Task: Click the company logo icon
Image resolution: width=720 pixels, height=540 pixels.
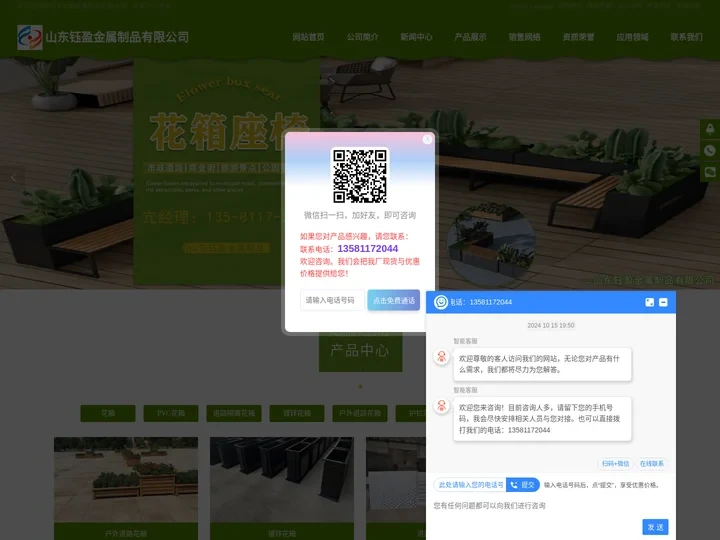Action: coord(30,37)
